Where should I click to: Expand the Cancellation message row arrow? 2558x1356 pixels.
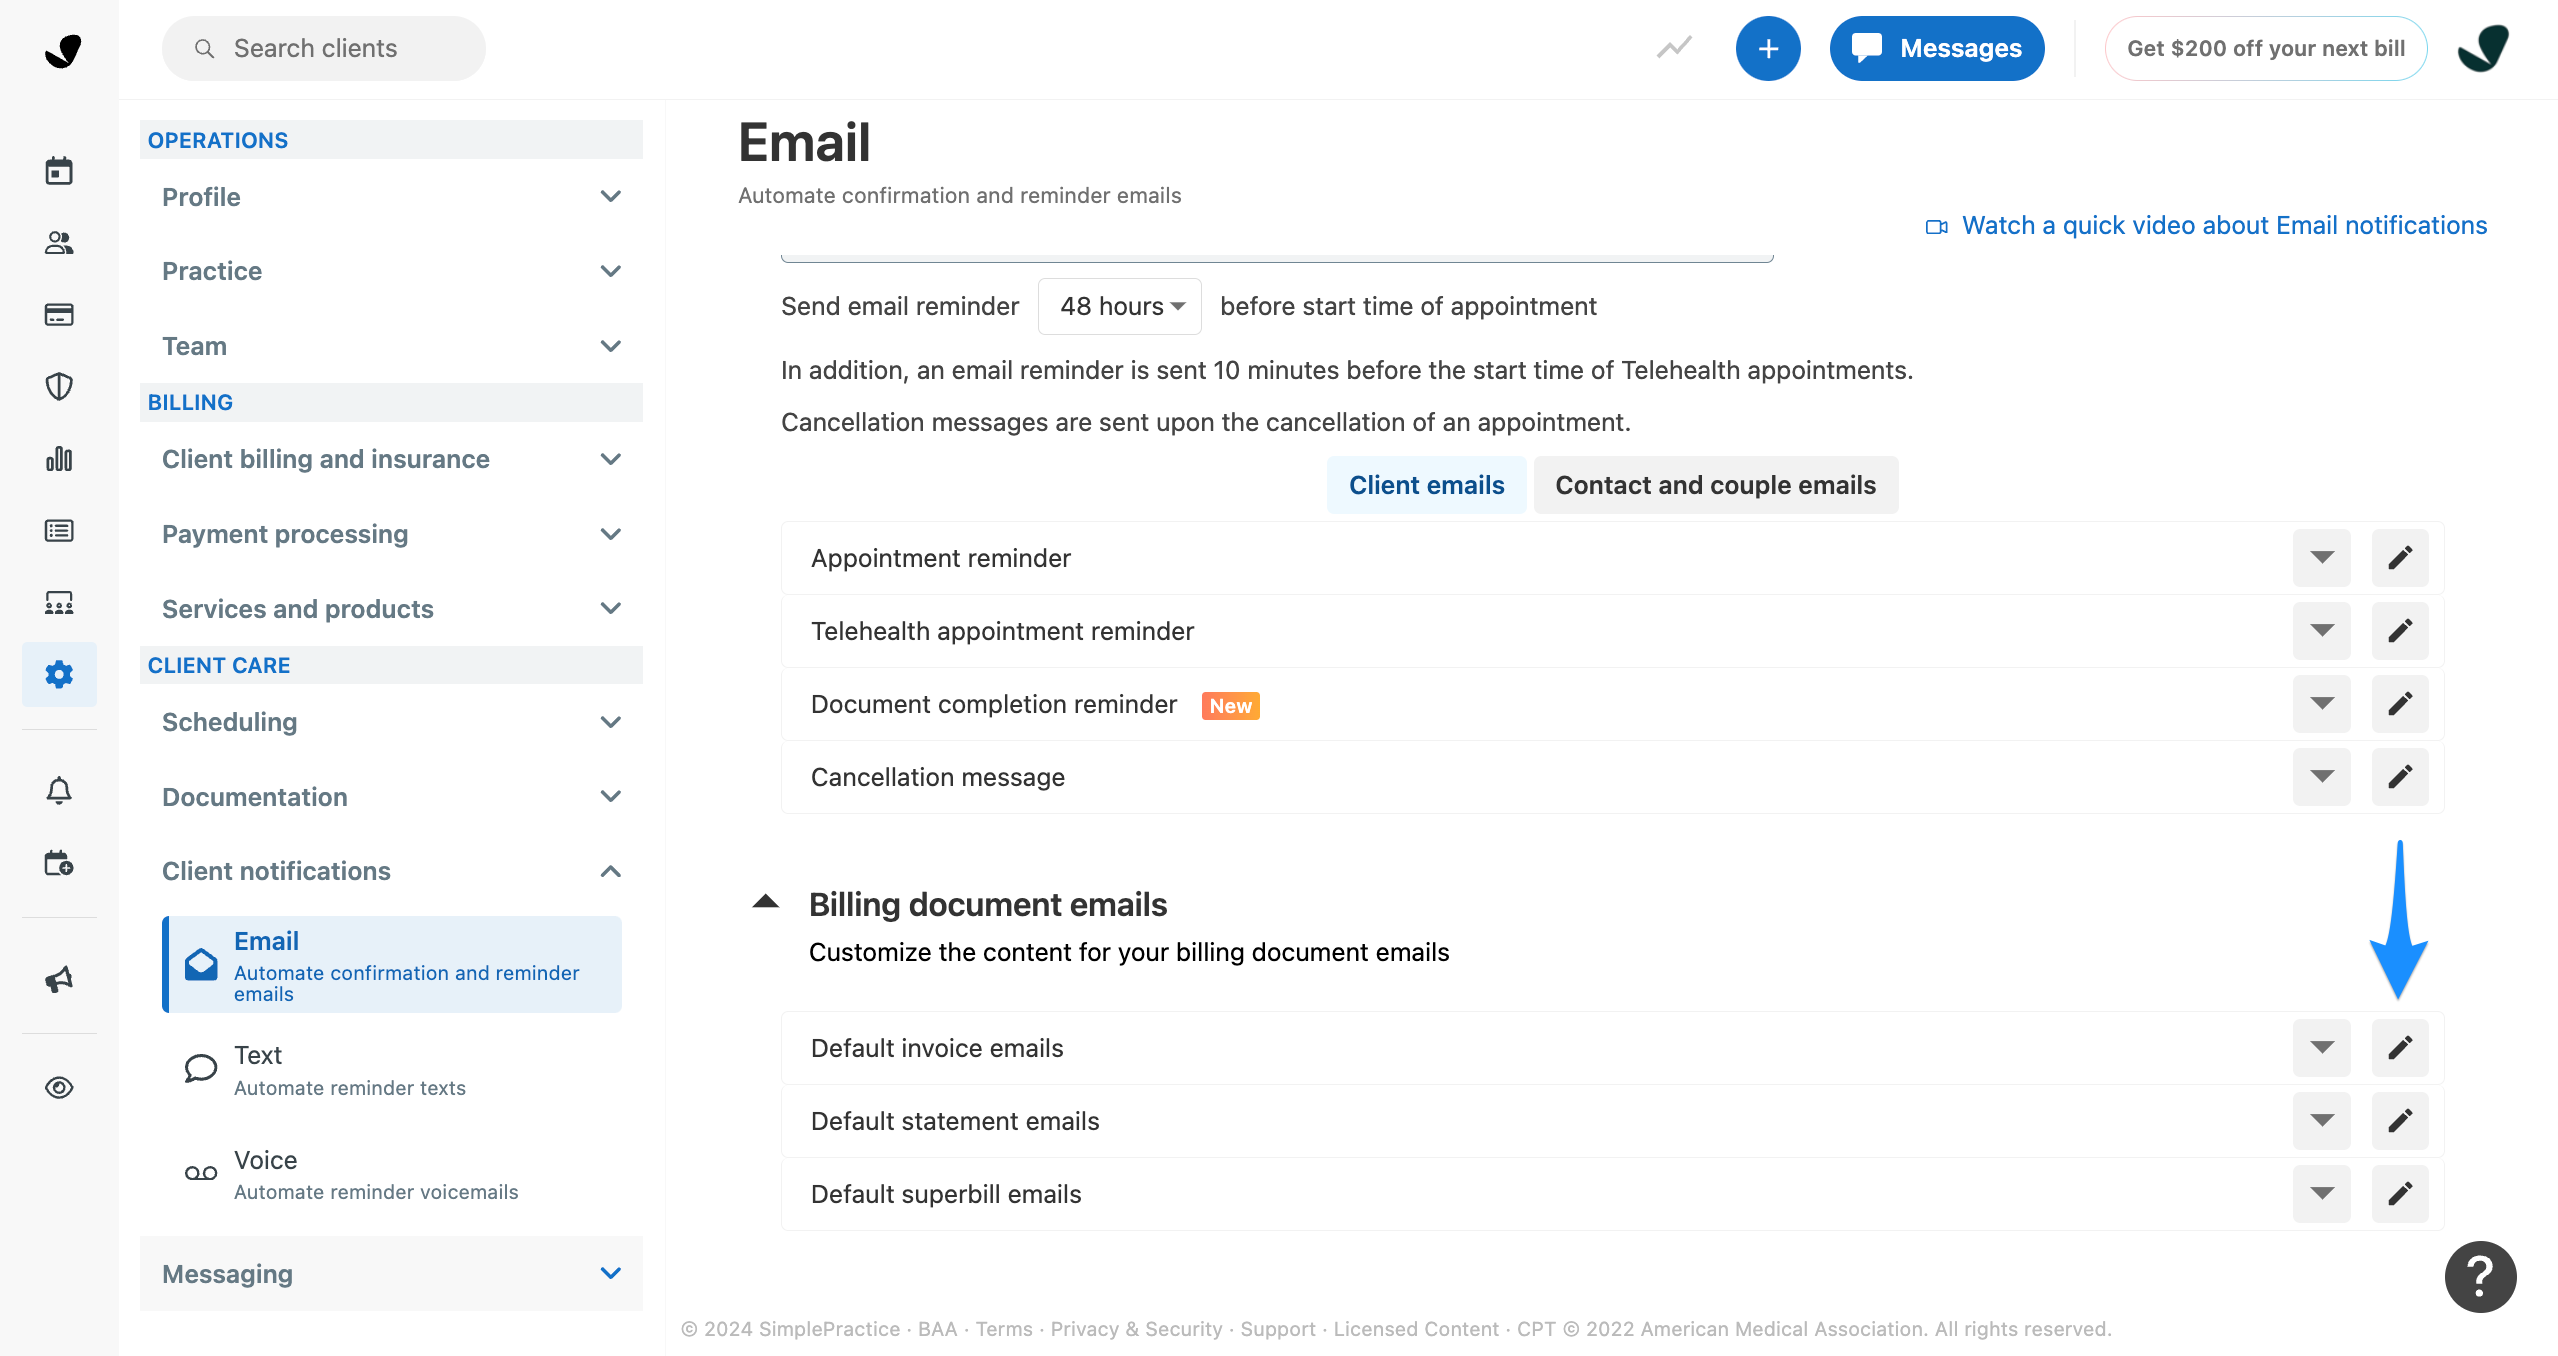tap(2321, 777)
